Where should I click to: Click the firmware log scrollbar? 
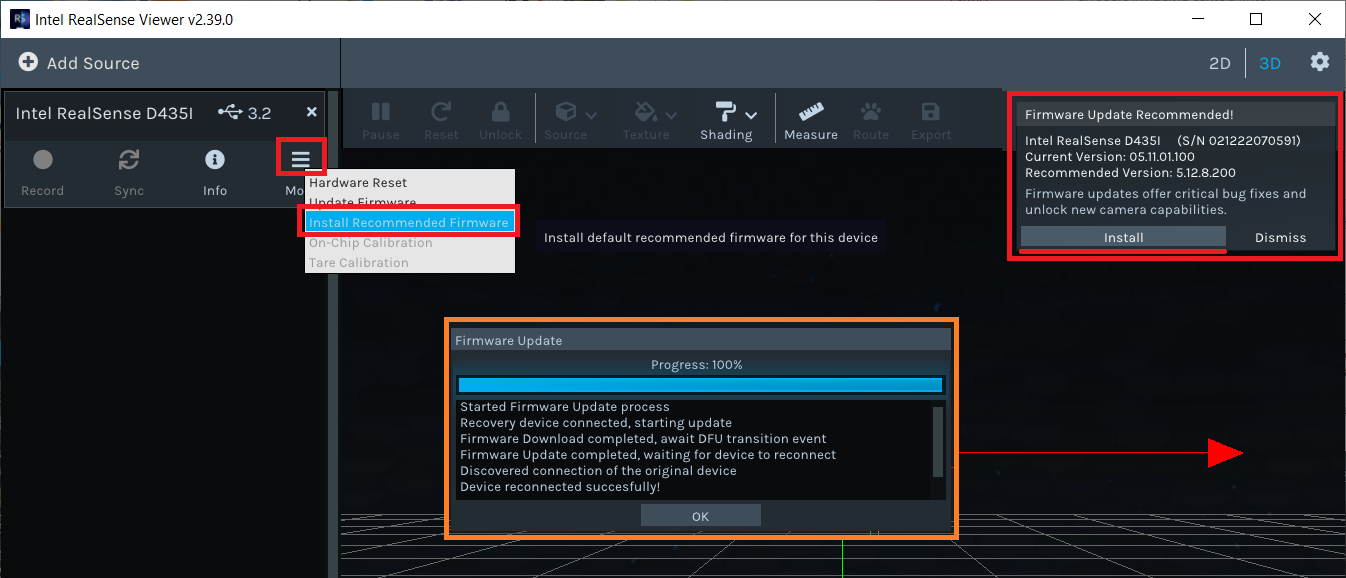click(937, 442)
